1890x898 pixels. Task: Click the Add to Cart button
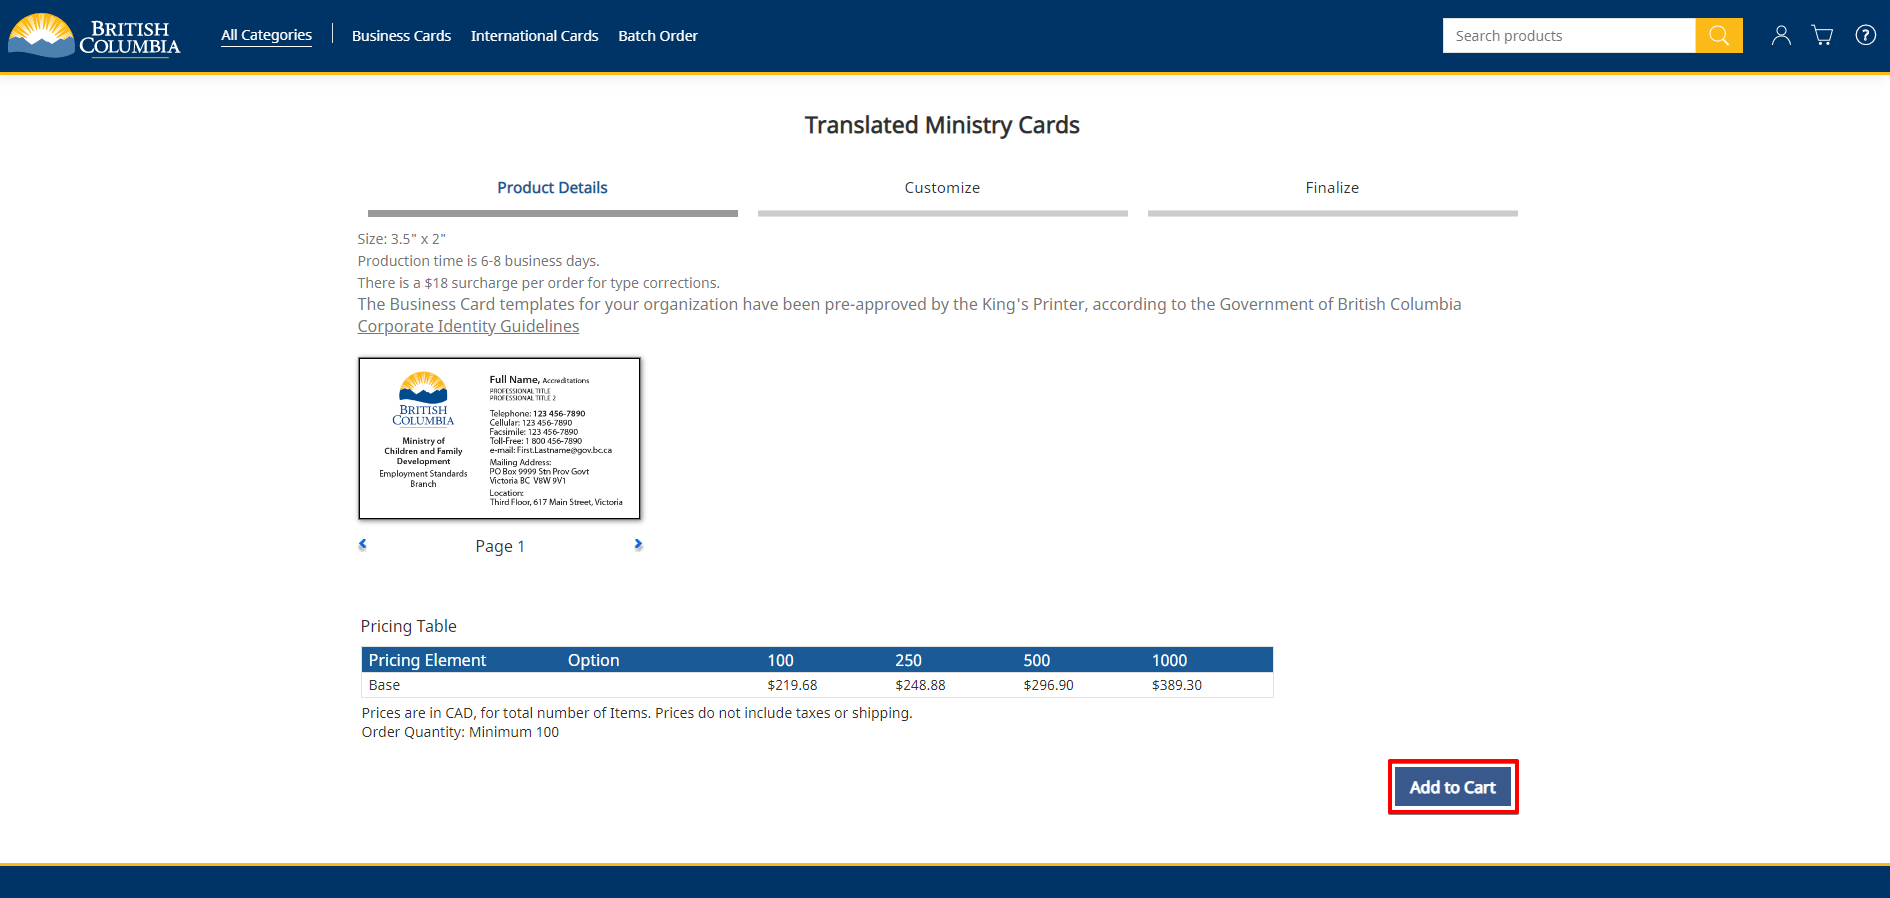tap(1453, 787)
